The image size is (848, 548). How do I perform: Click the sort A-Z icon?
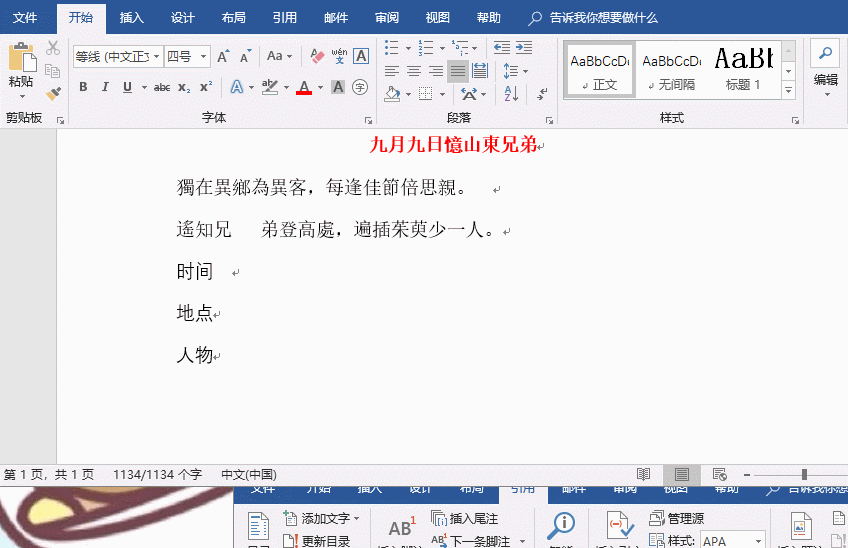pos(511,94)
